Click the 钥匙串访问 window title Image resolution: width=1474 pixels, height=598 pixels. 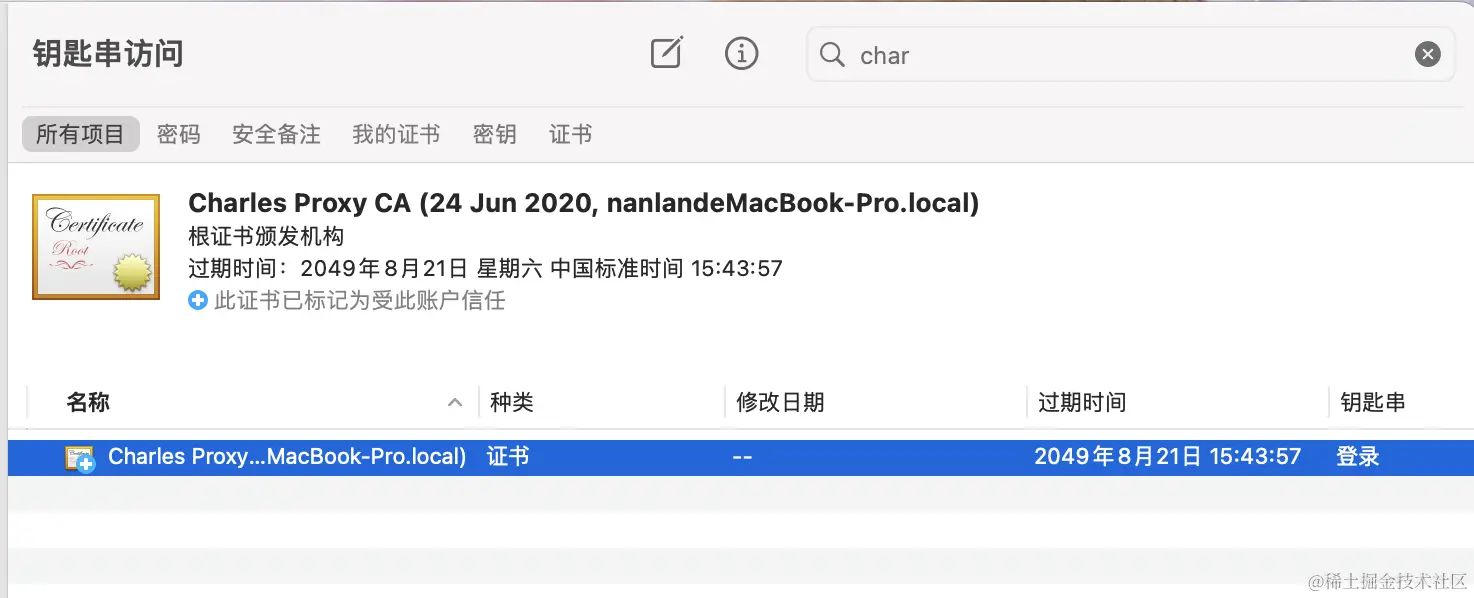[x=108, y=53]
